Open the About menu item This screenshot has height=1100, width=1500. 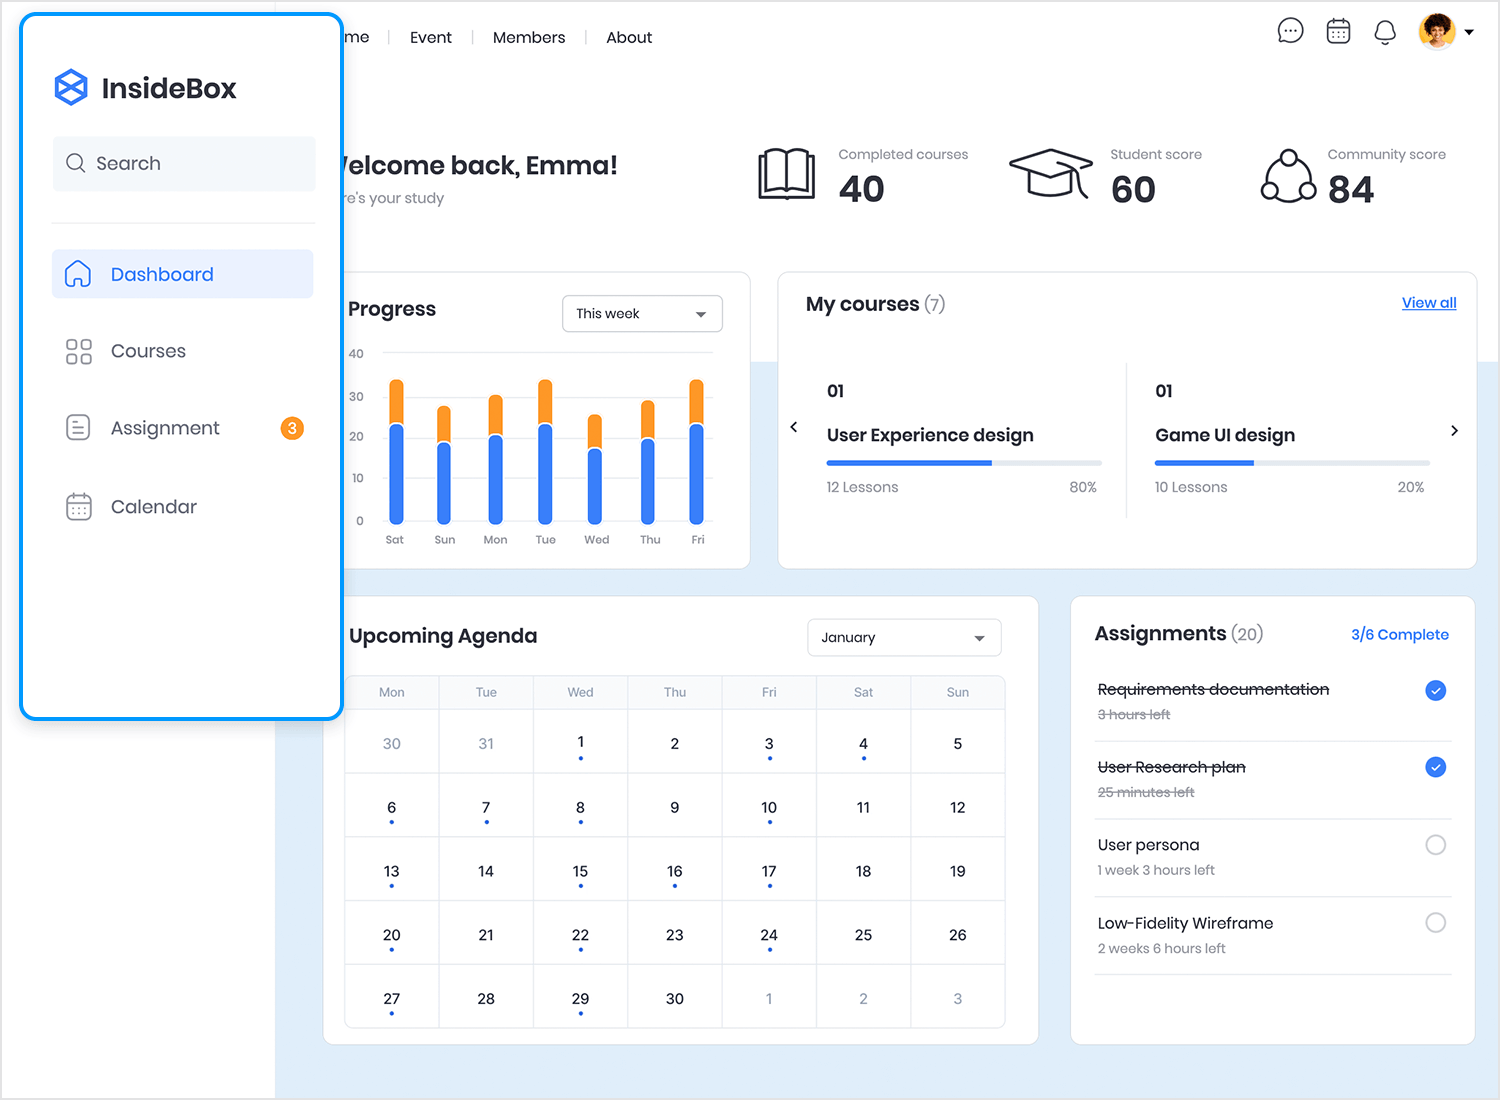(629, 37)
